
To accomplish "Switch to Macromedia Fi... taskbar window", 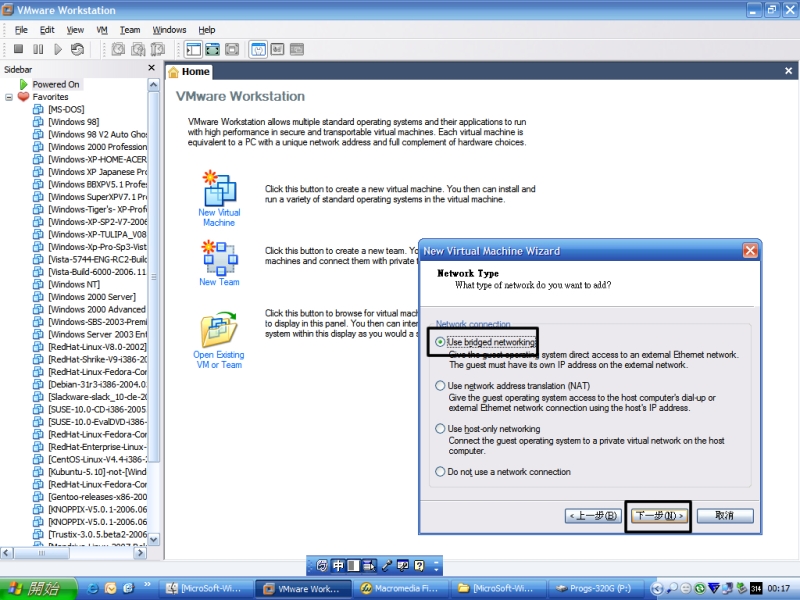I will (399, 588).
